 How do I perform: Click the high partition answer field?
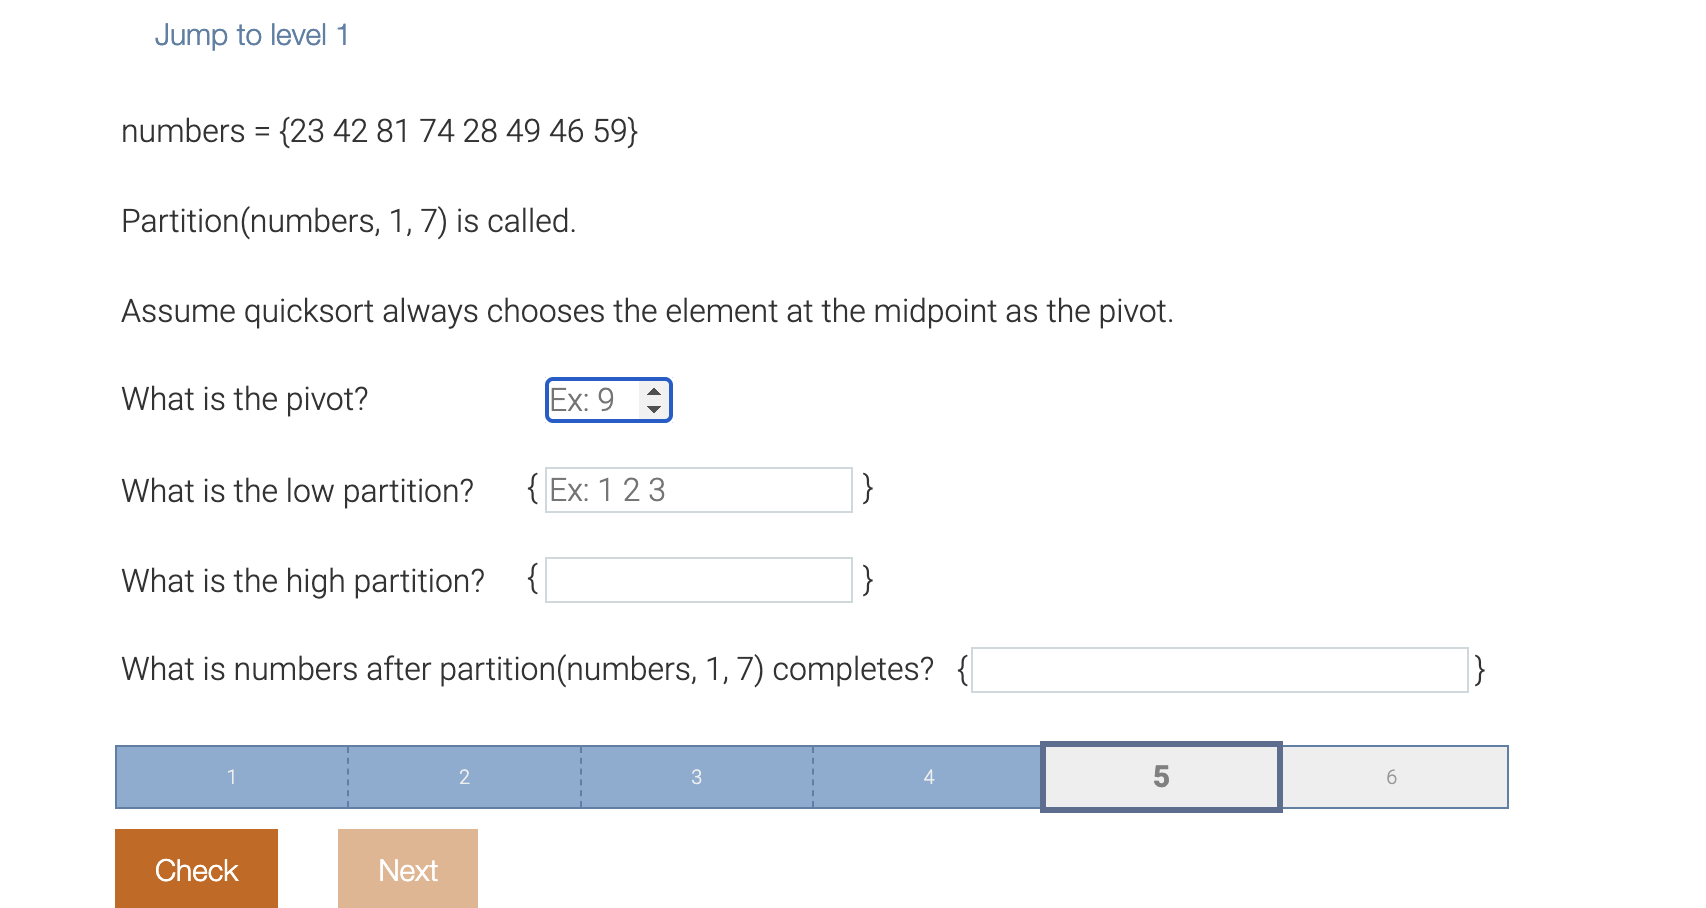point(698,580)
